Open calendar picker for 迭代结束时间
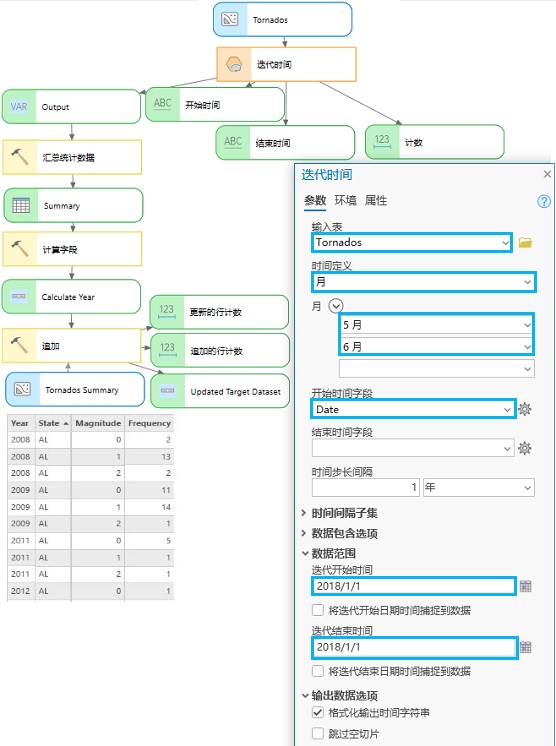556x746 pixels. [525, 647]
